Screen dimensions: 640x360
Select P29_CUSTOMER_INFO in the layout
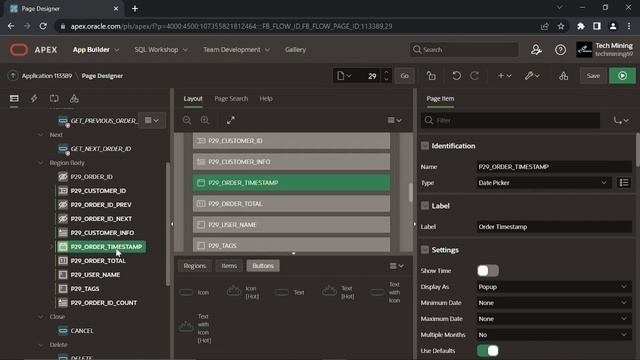[x=291, y=162]
